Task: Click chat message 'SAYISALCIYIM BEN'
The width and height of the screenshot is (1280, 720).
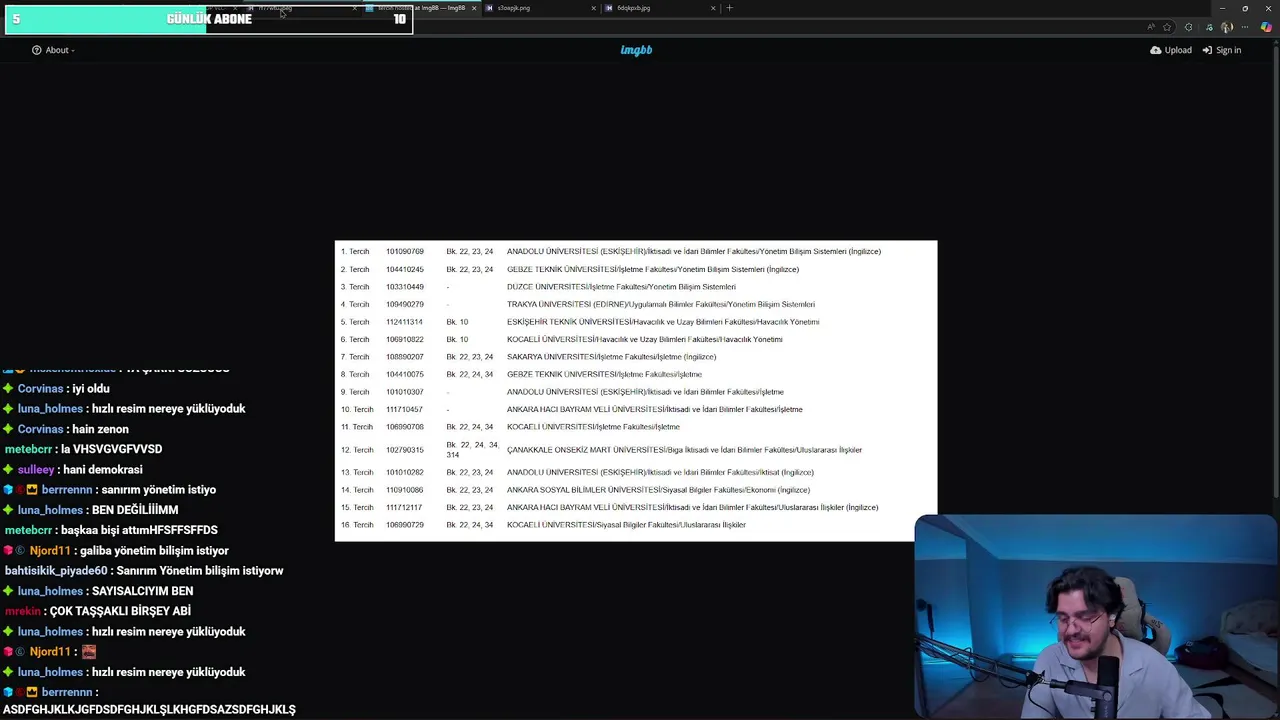Action: (142, 591)
